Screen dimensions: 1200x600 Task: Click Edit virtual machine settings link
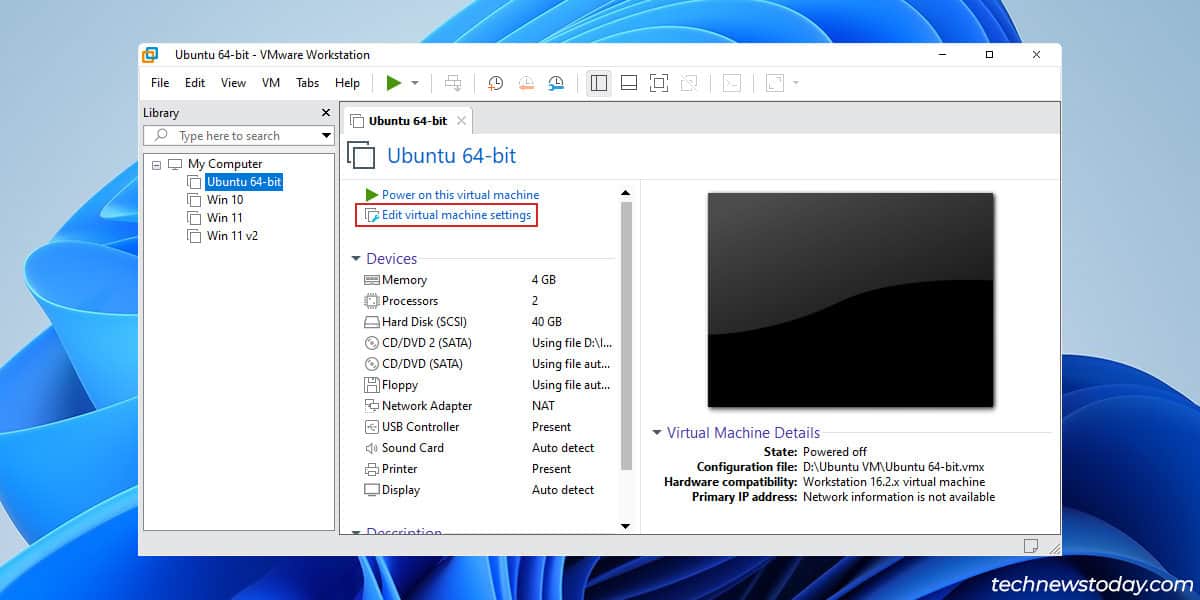click(456, 215)
